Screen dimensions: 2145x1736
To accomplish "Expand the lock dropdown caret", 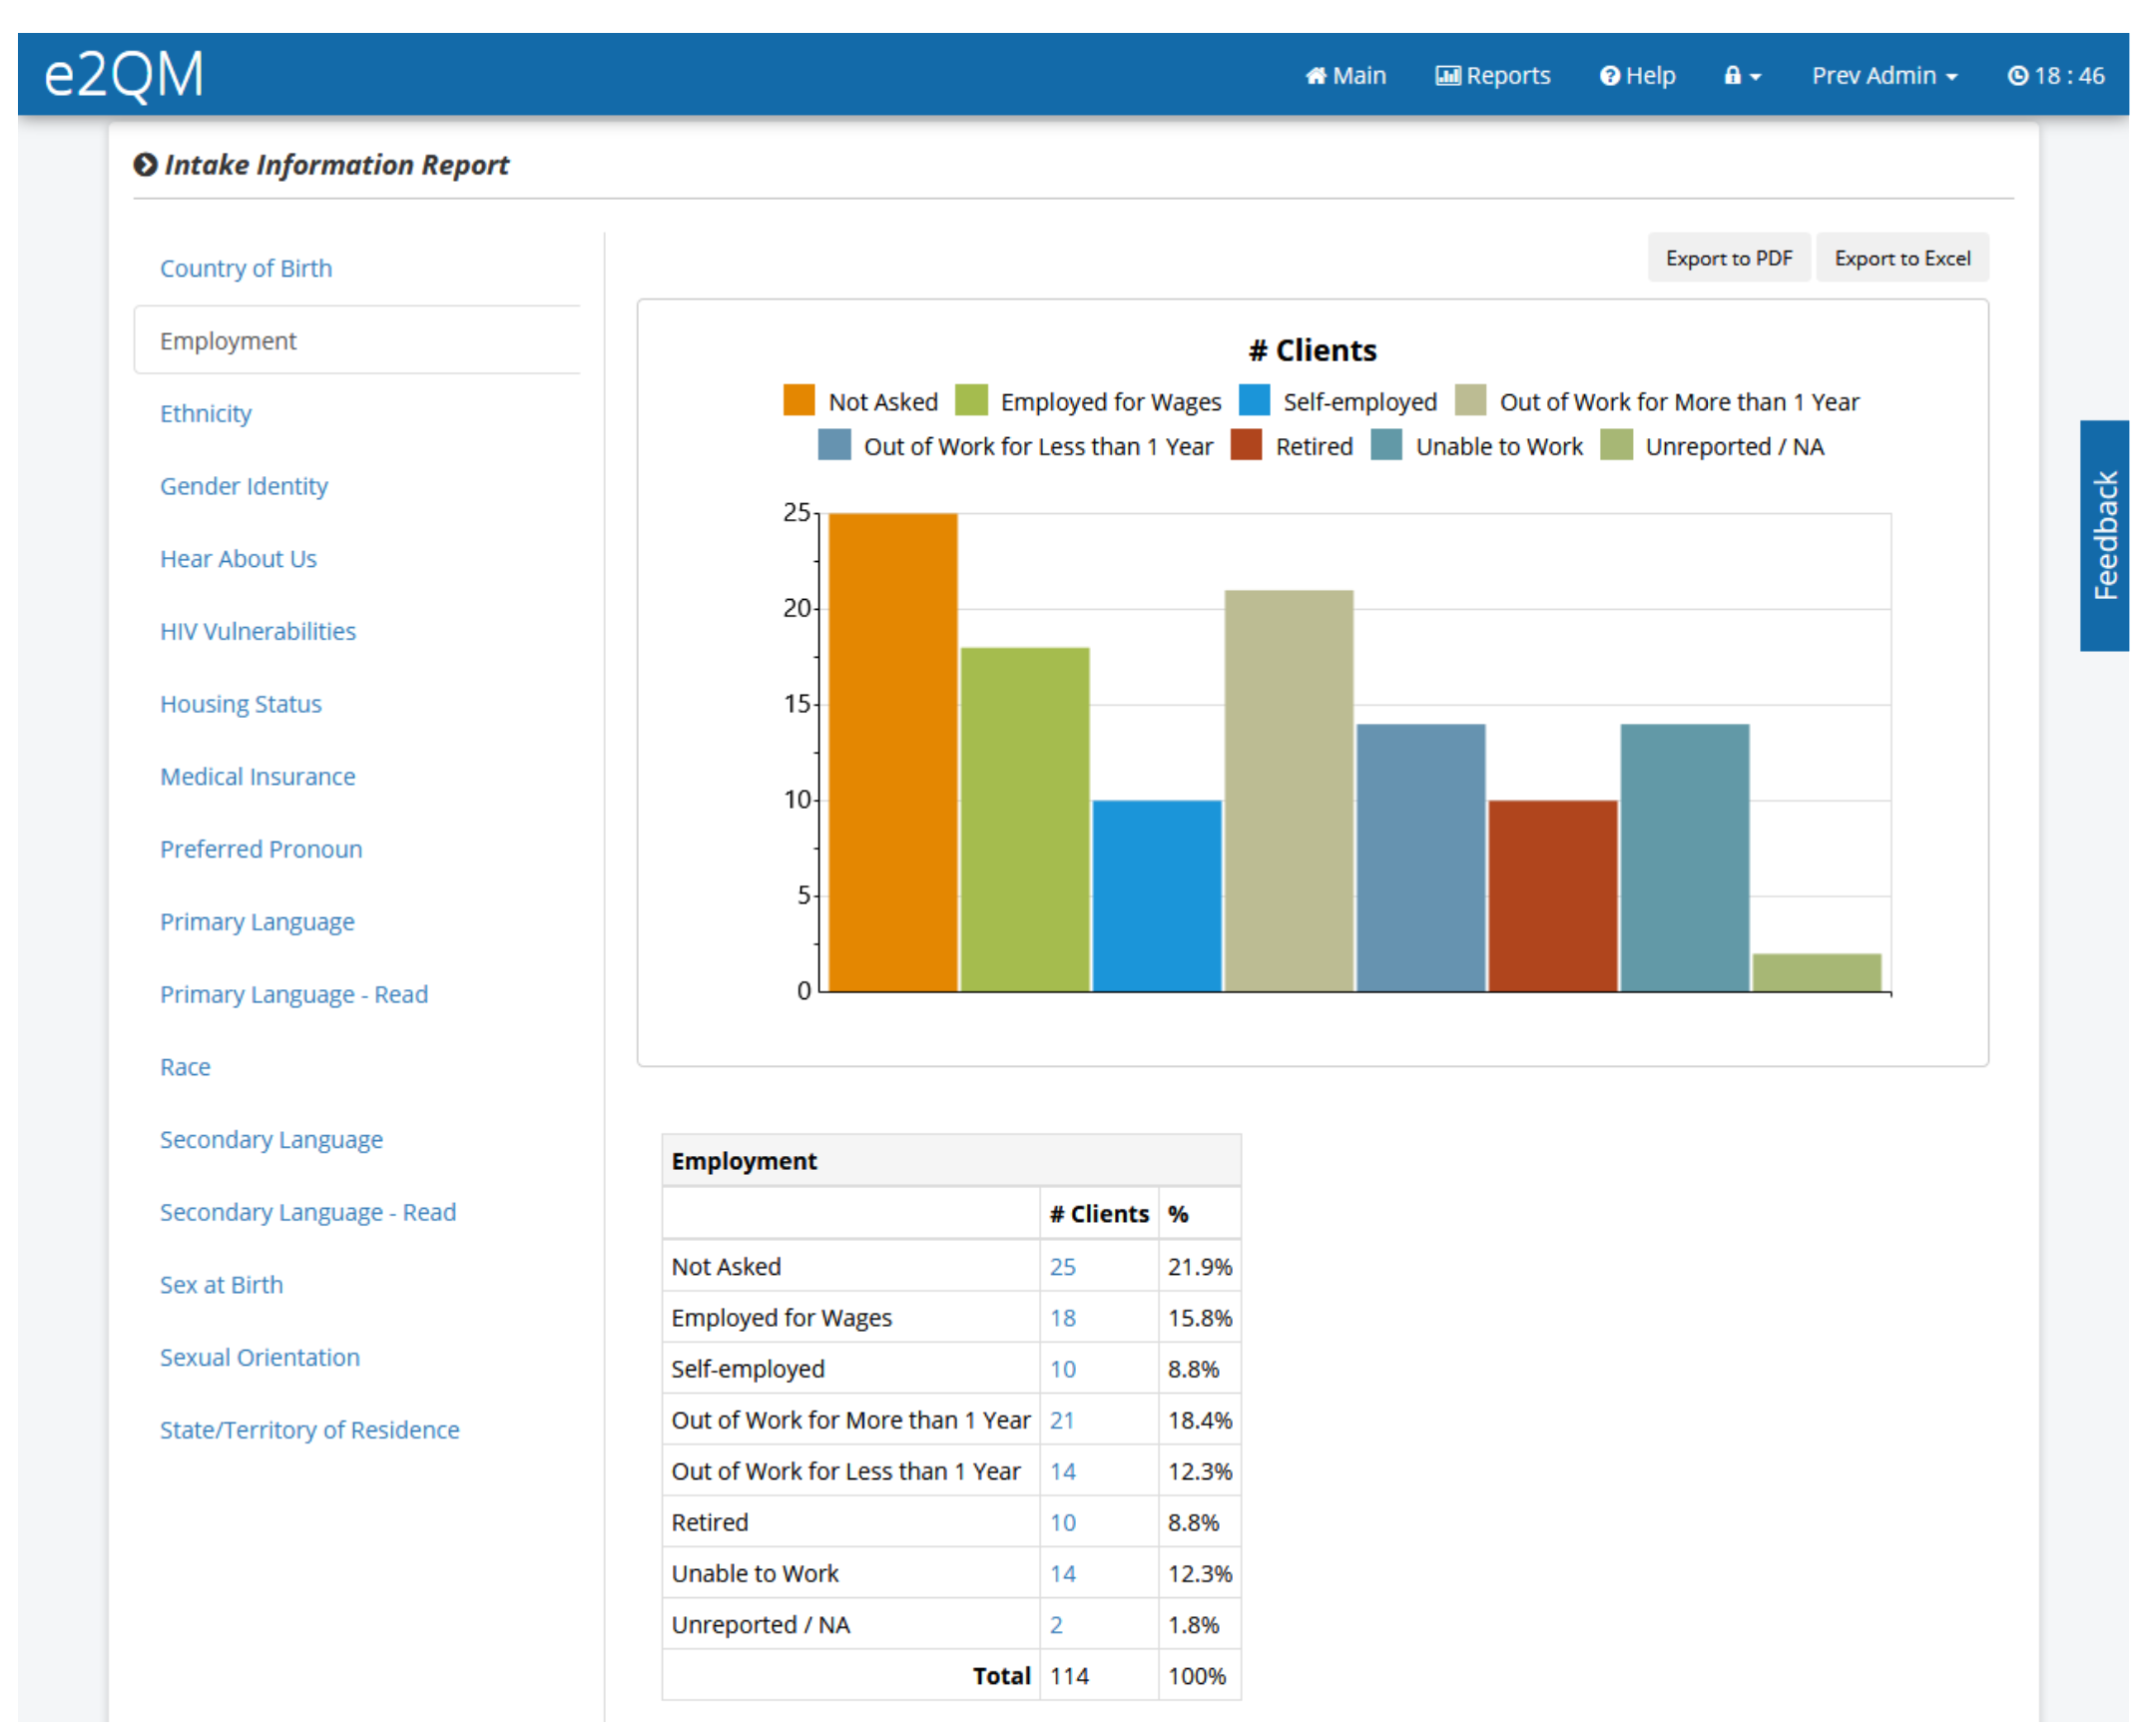I will click(1755, 77).
